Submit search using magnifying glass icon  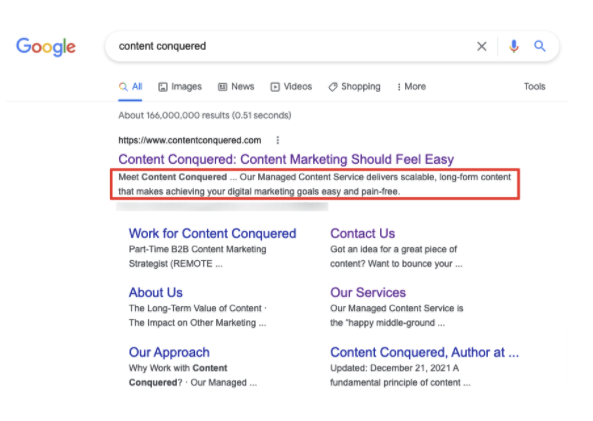(540, 46)
